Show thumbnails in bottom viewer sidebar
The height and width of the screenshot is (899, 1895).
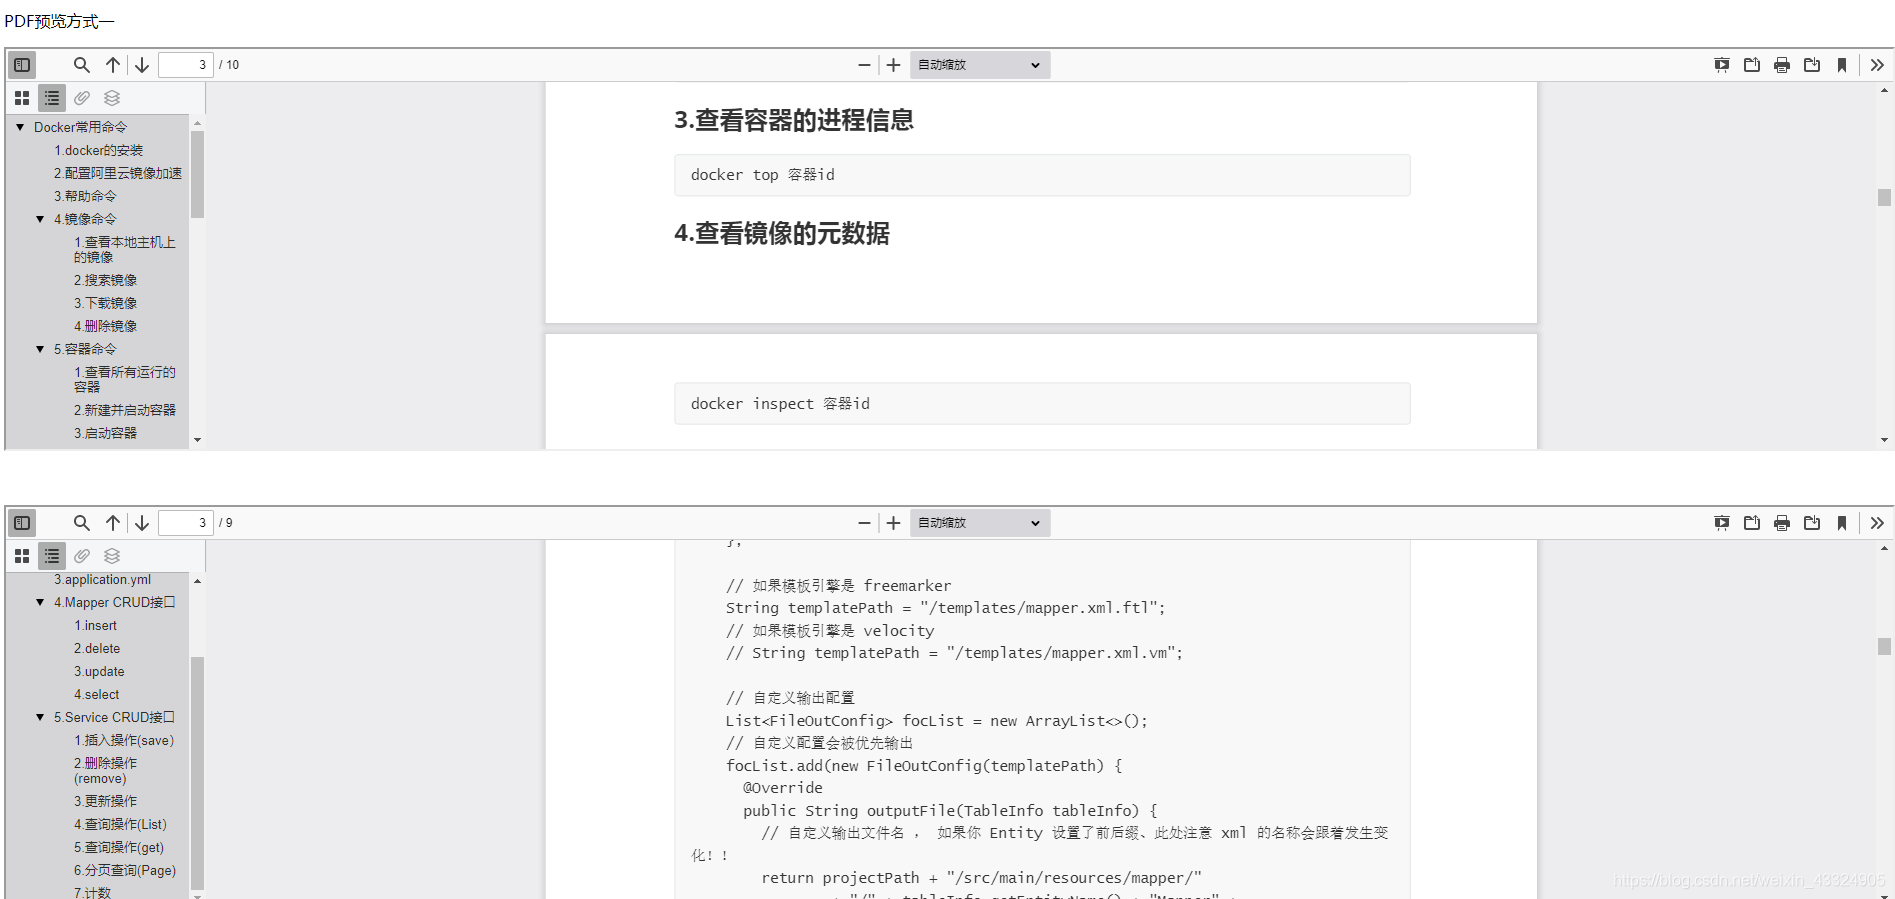point(22,556)
